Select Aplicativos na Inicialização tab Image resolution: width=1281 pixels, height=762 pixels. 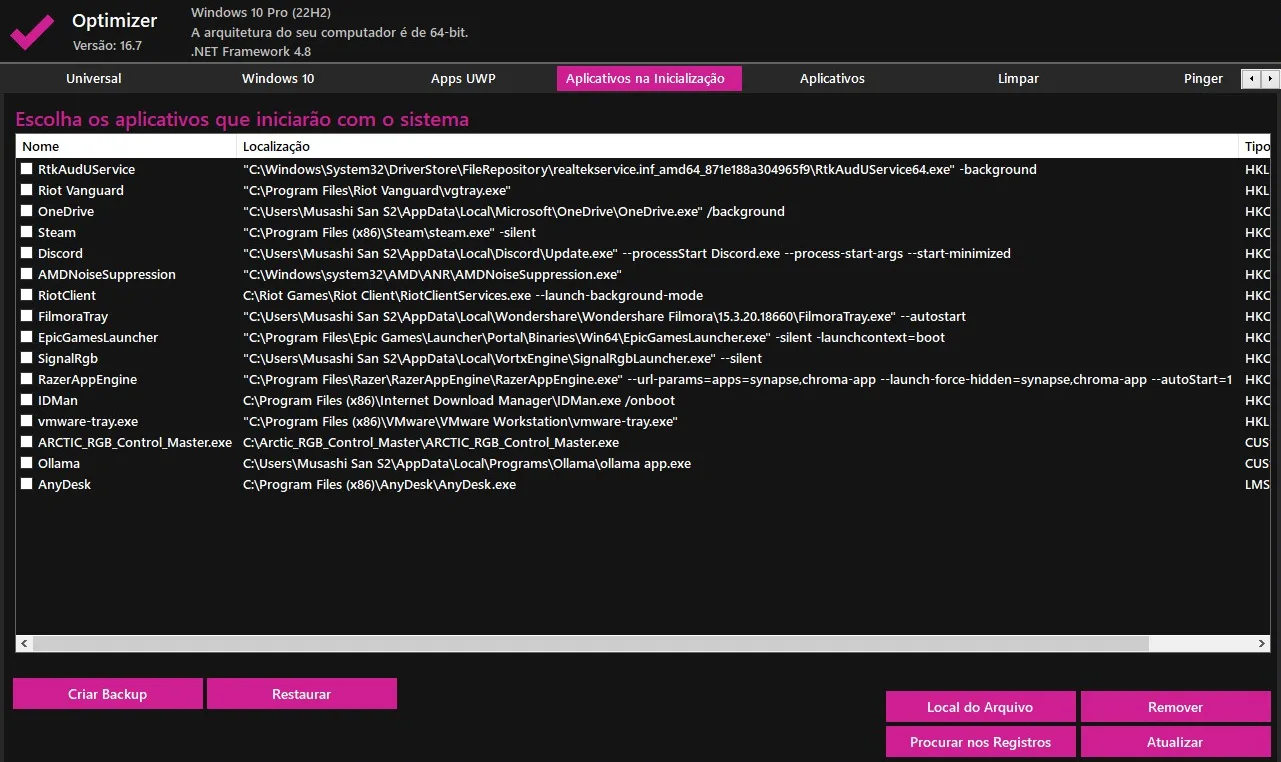coord(649,79)
